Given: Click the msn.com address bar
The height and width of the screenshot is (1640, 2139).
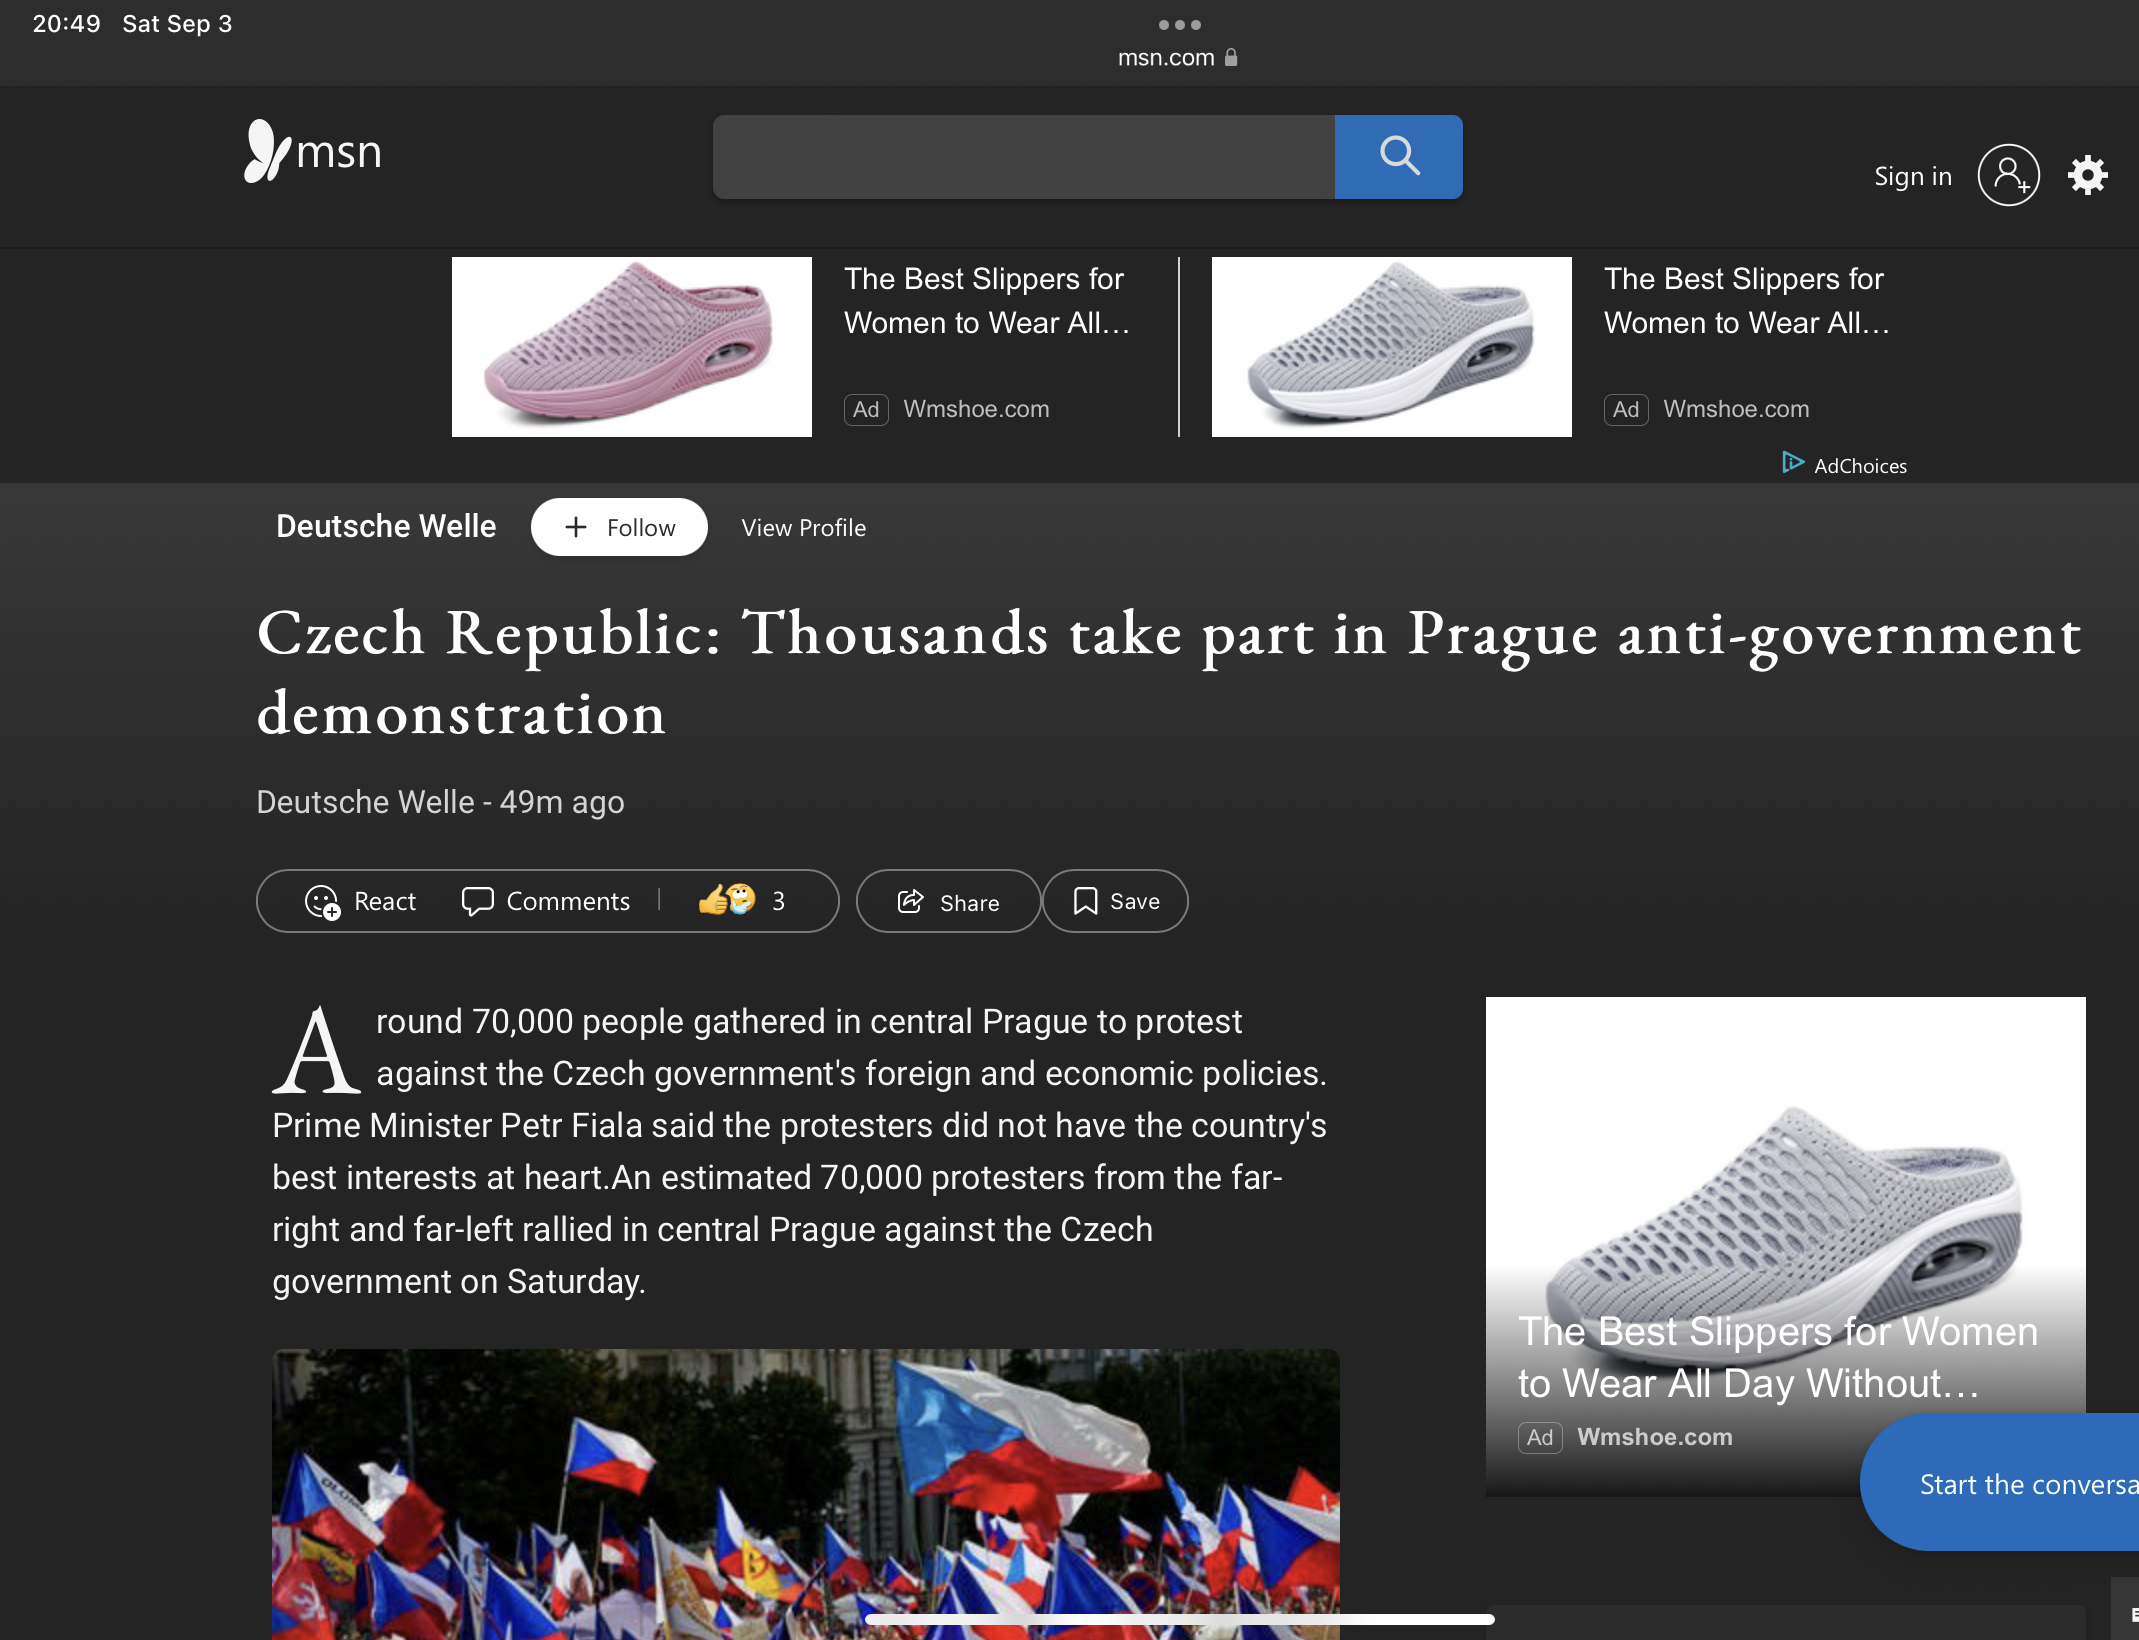Looking at the screenshot, I should (x=1178, y=58).
